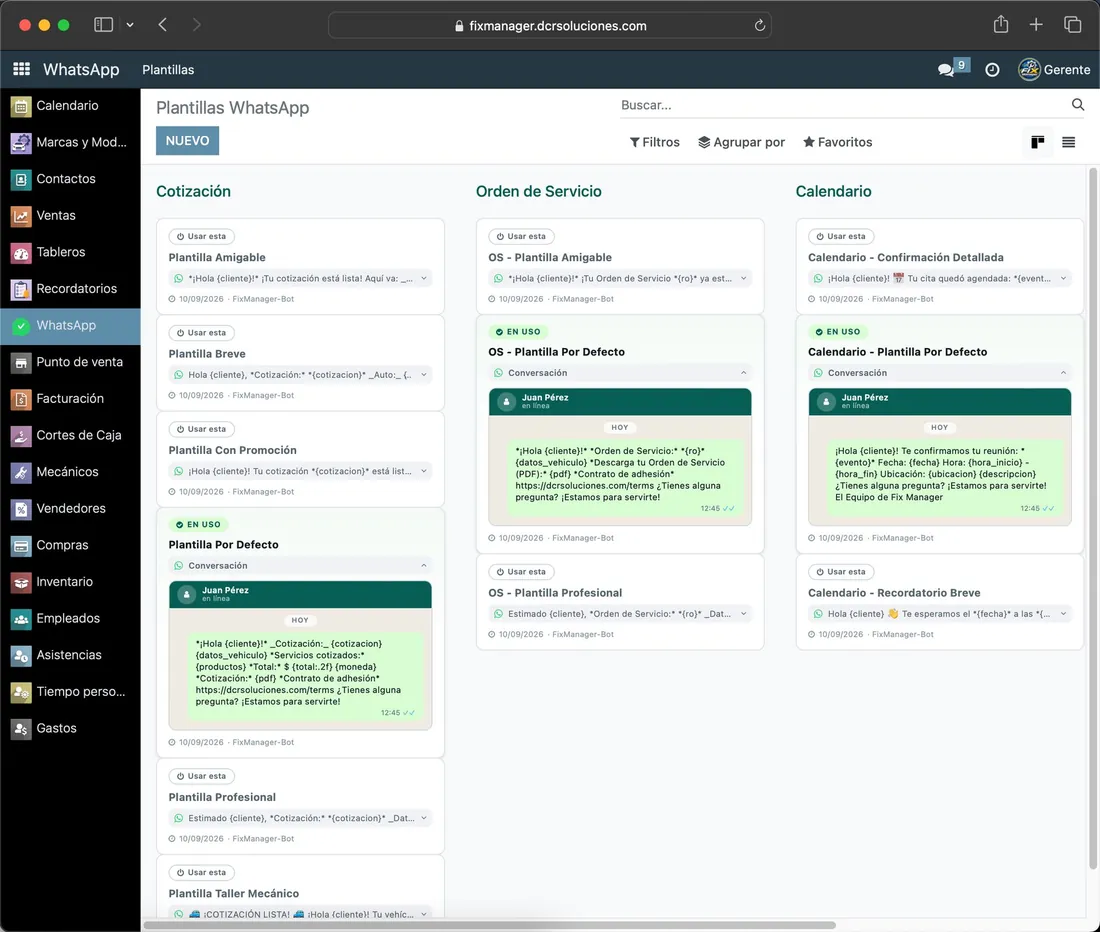Open the activities clock icon
The image size is (1100, 932).
pos(992,69)
